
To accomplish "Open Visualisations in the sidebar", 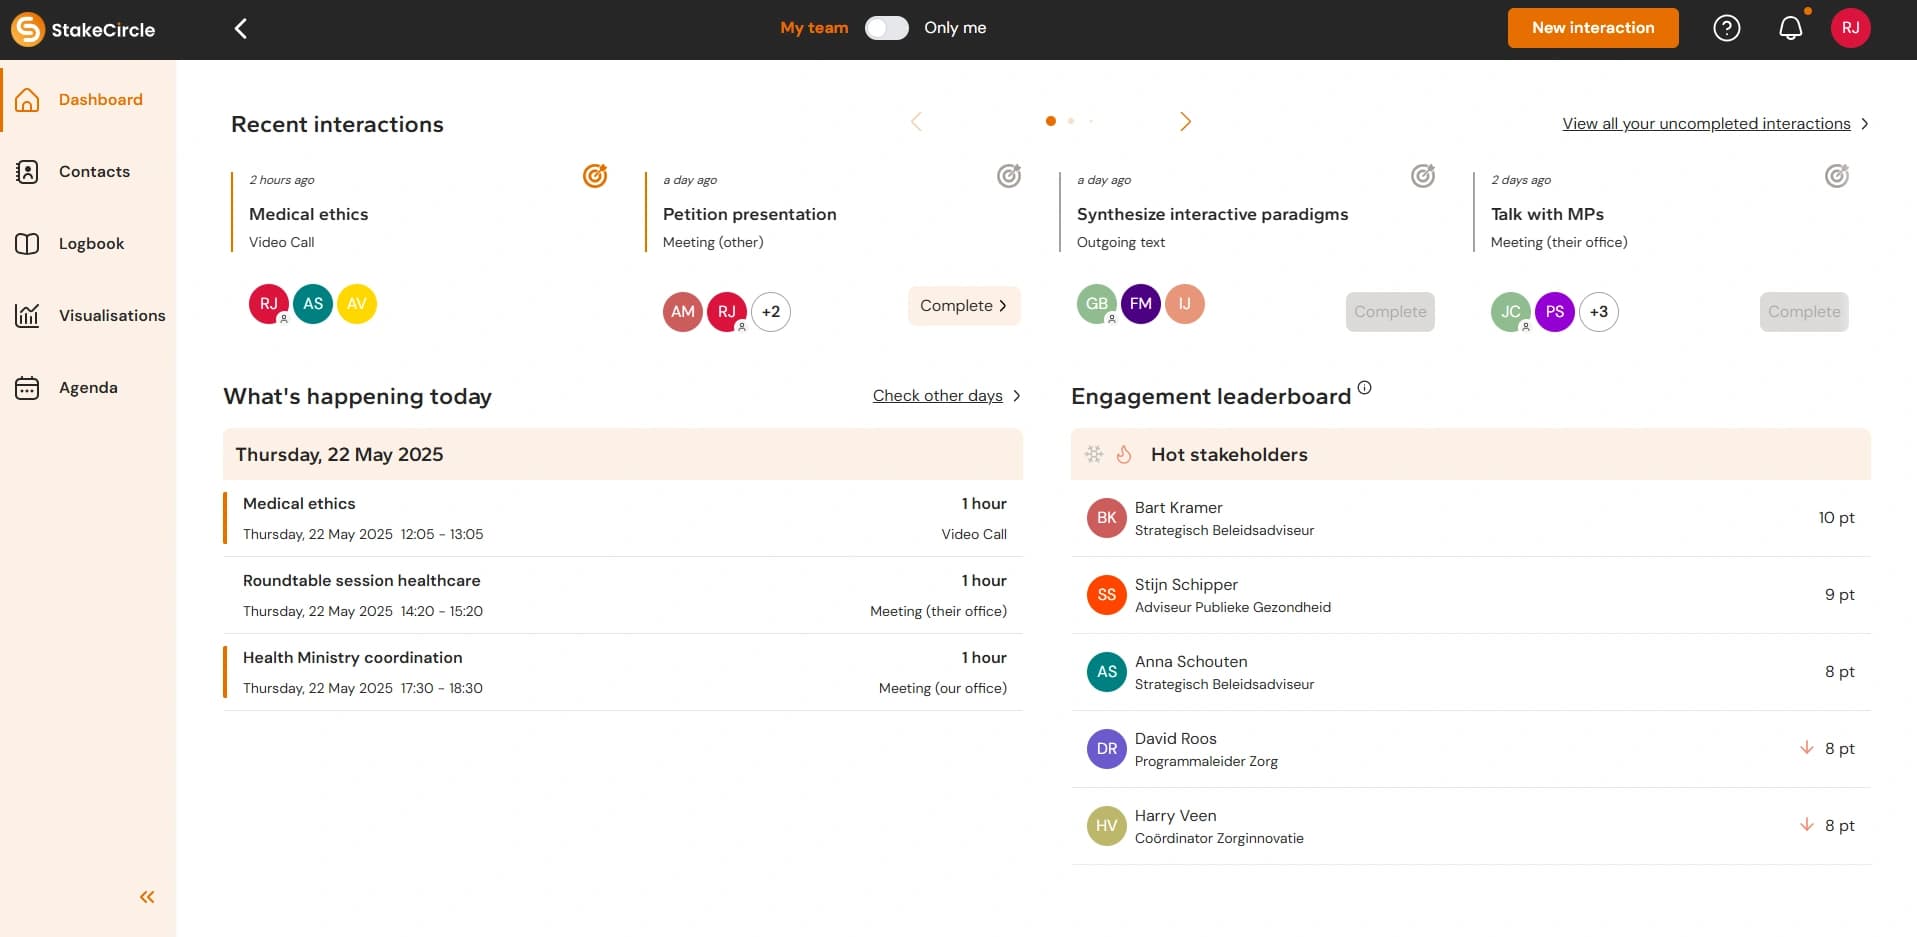I will 111,316.
